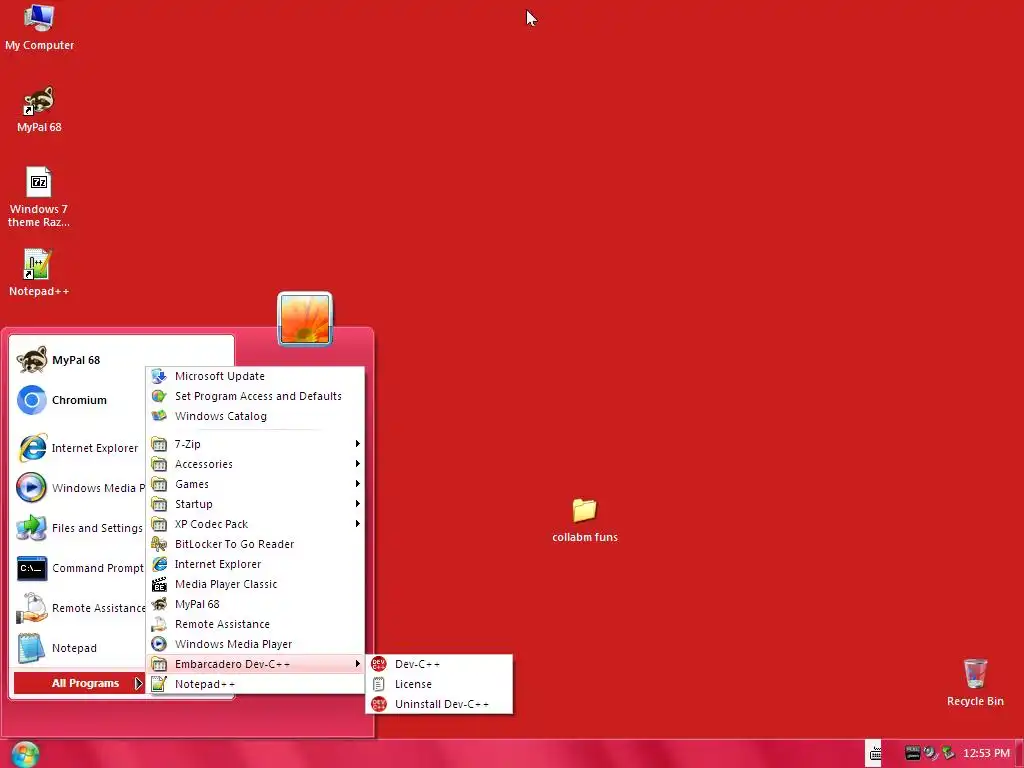Screen dimensions: 1024x768
Task: Open Windows Catalog entry
Action: [x=255, y=416]
